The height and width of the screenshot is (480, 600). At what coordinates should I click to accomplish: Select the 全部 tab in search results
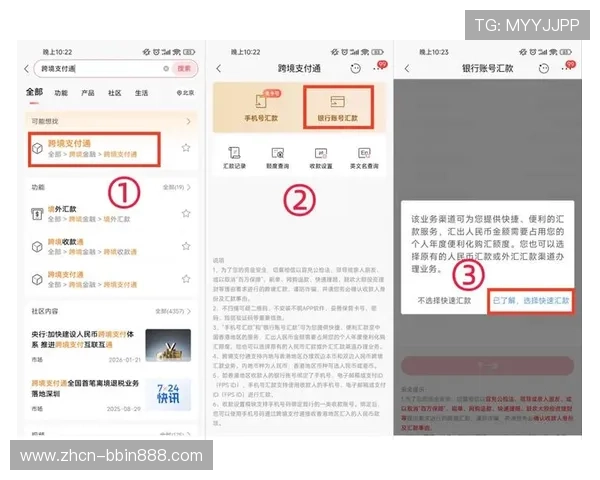[x=34, y=92]
